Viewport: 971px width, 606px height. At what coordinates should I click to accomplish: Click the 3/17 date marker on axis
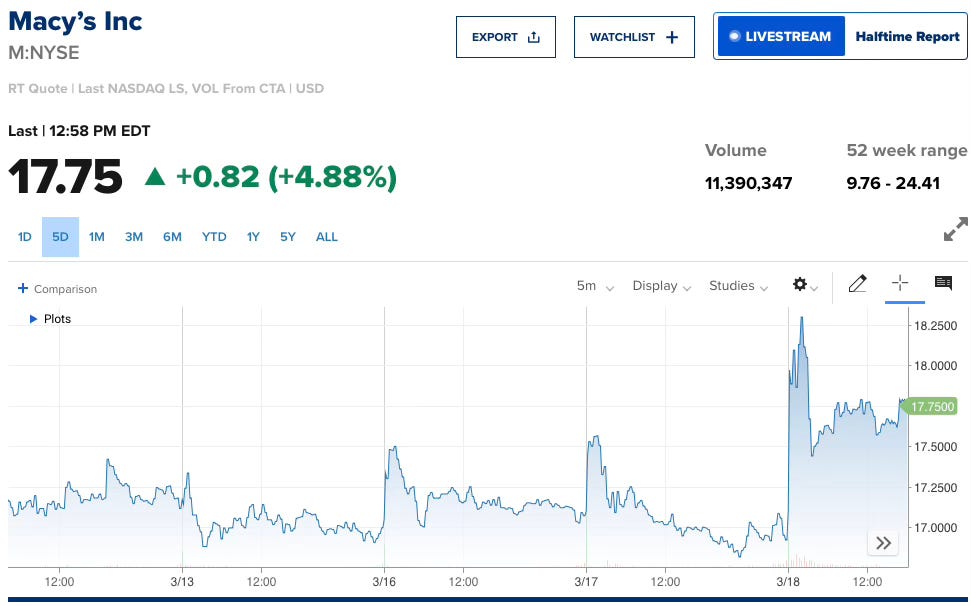click(x=586, y=582)
